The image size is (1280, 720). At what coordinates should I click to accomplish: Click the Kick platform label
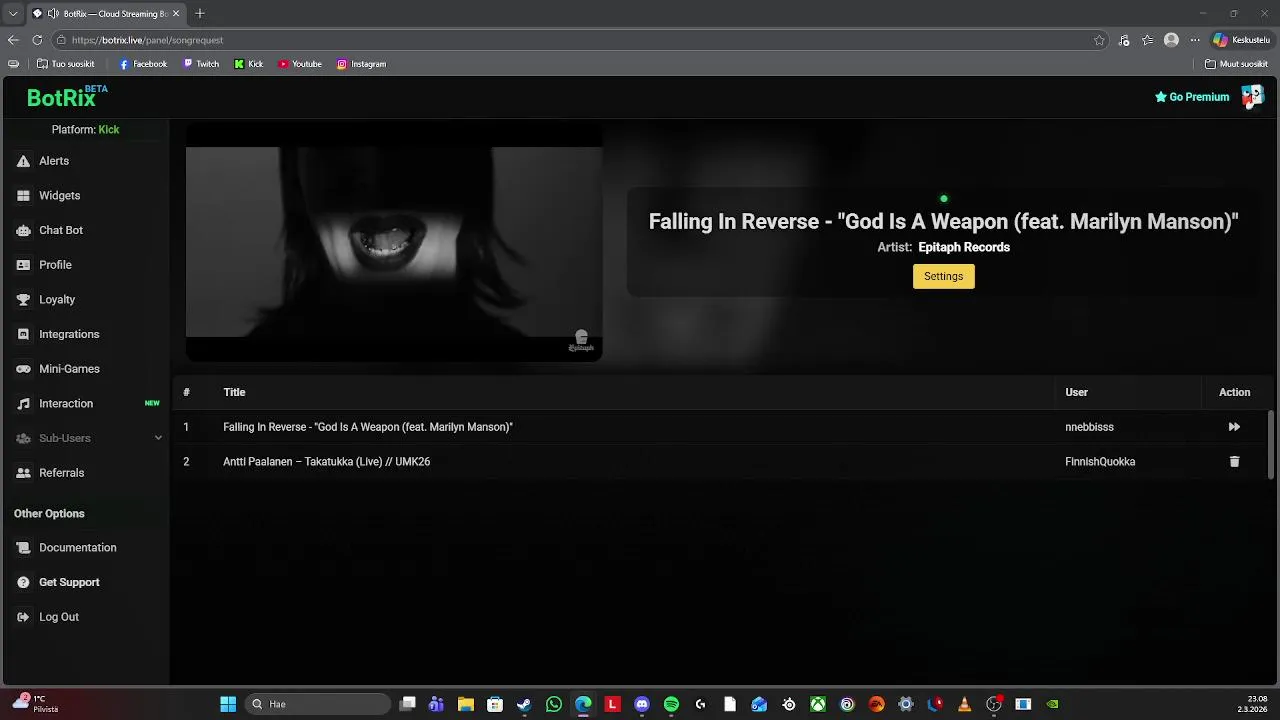108,130
